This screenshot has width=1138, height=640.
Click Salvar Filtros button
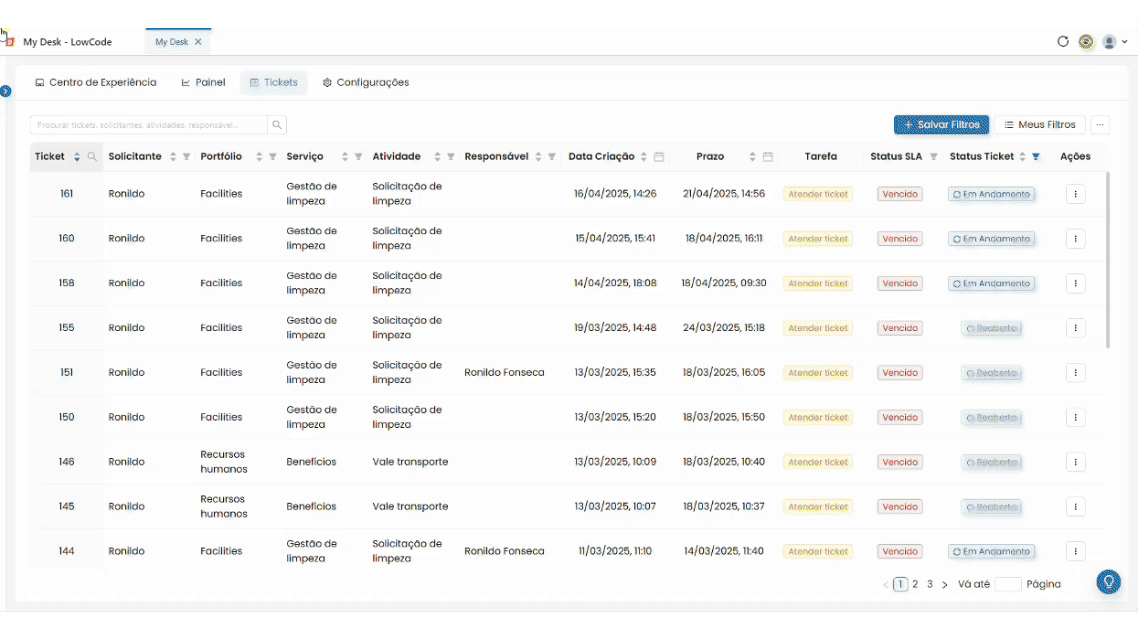tap(941, 125)
